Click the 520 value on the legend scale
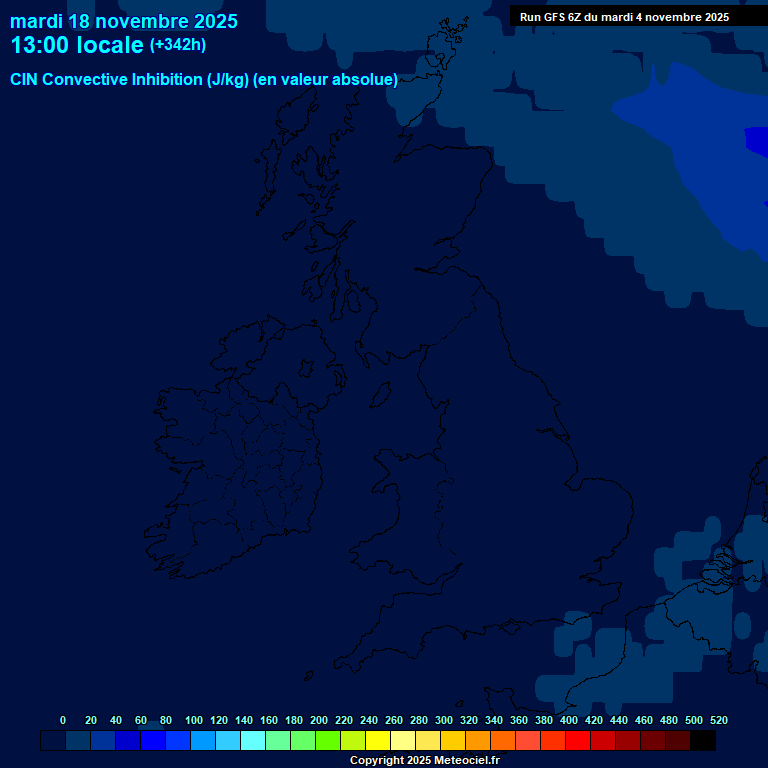The image size is (768, 768). point(718,720)
